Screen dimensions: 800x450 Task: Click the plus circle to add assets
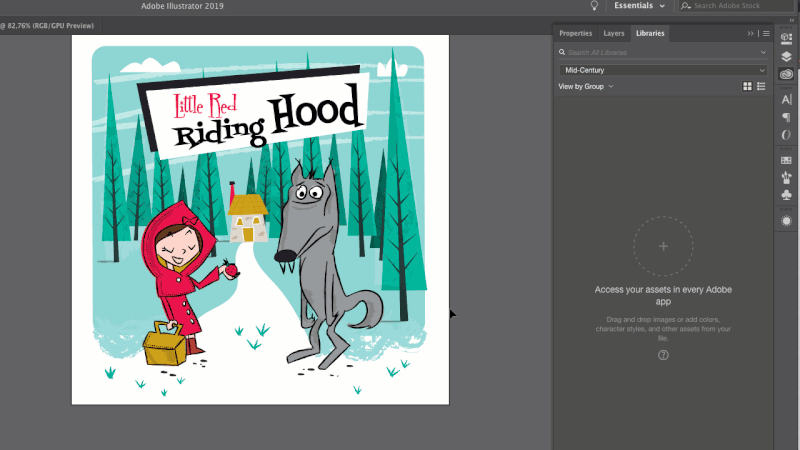click(663, 246)
